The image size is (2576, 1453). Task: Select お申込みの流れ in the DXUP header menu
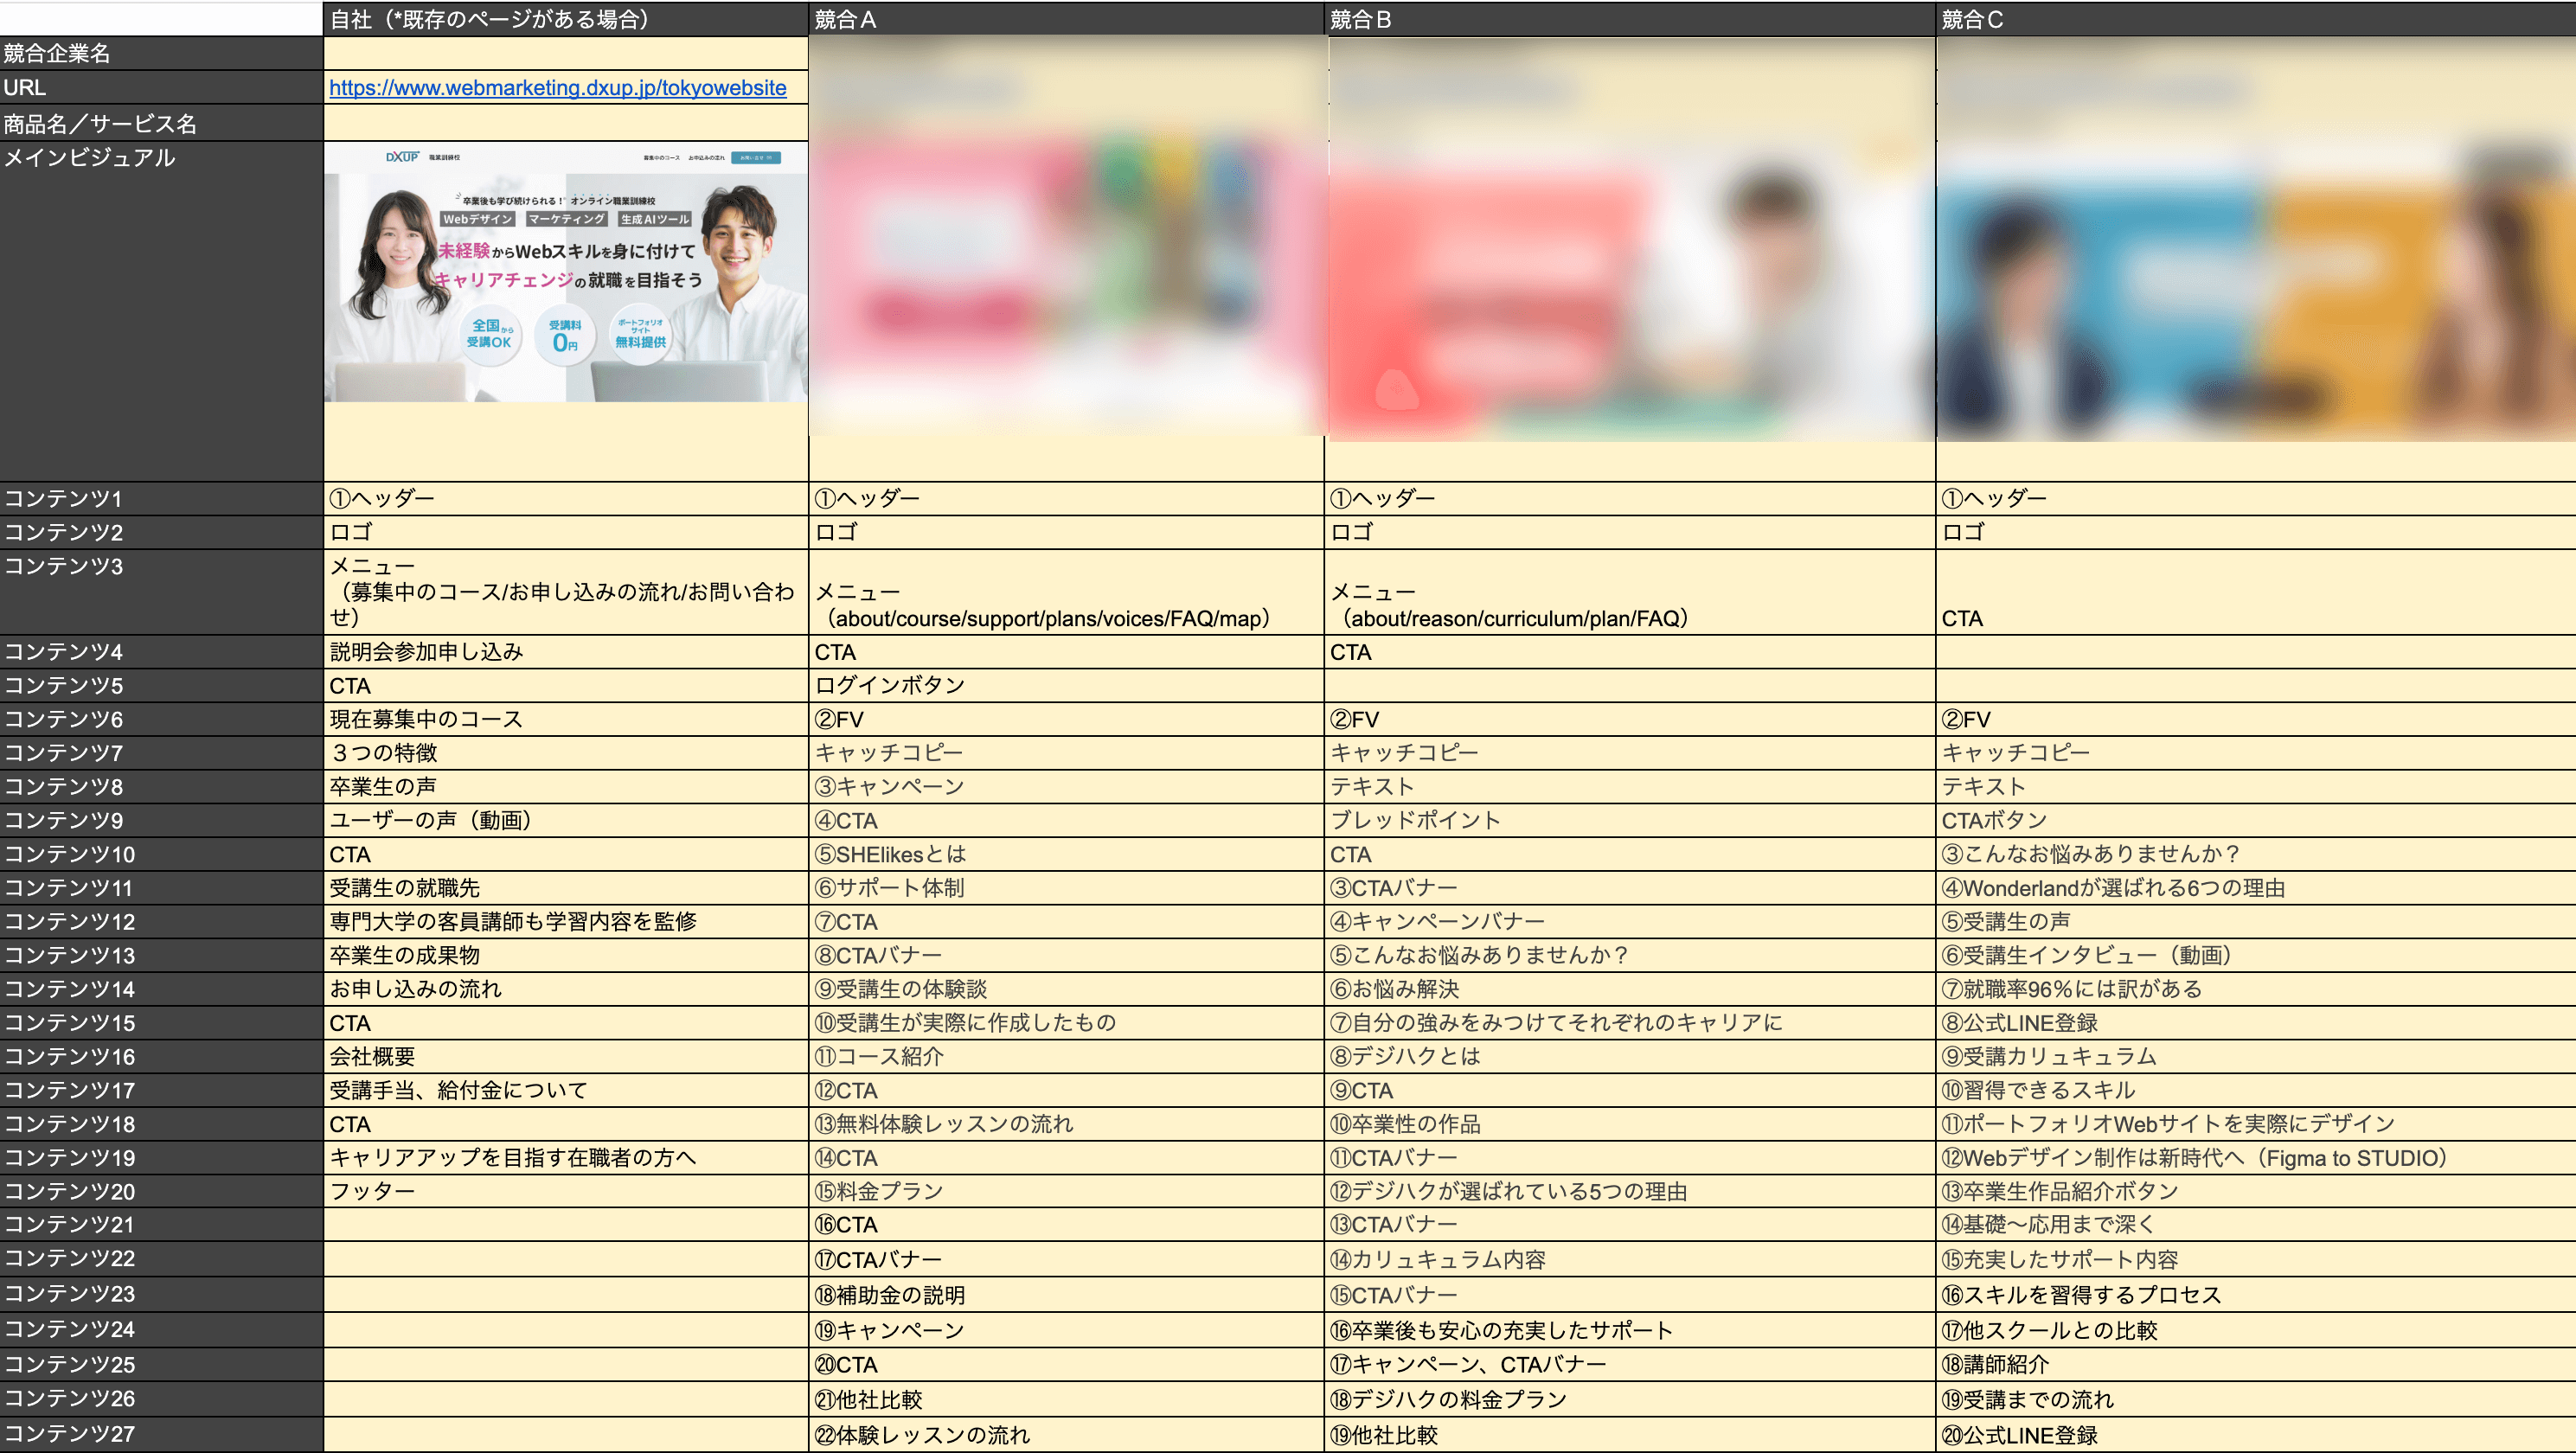[707, 158]
